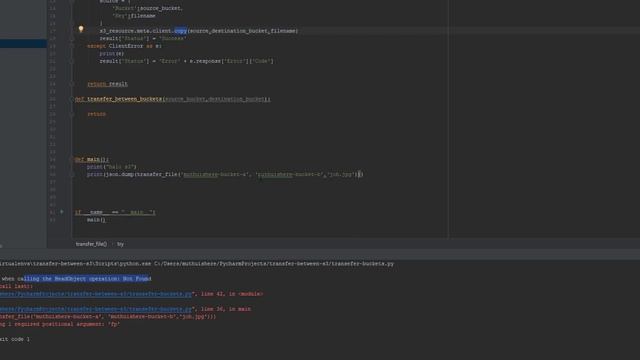Click the bare 'return' in transfer_between_buckets
Image resolution: width=640 pixels, height=360 pixels.
tap(96, 114)
